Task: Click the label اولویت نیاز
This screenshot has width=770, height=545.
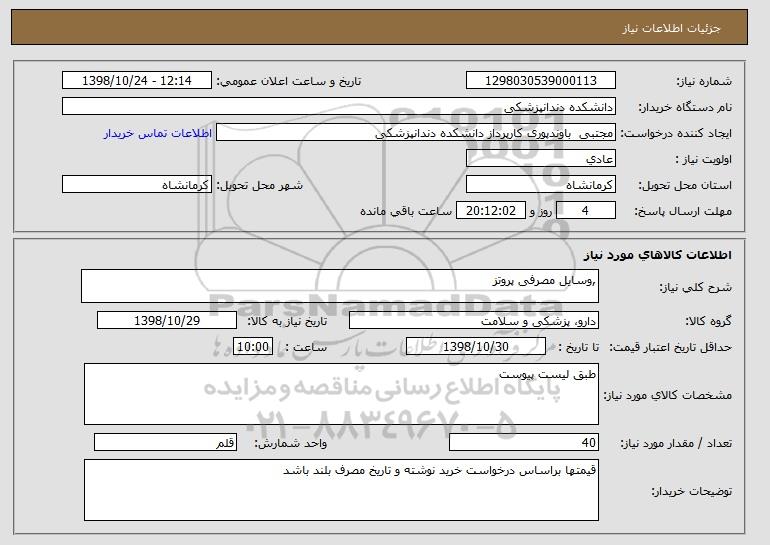Action: point(704,159)
